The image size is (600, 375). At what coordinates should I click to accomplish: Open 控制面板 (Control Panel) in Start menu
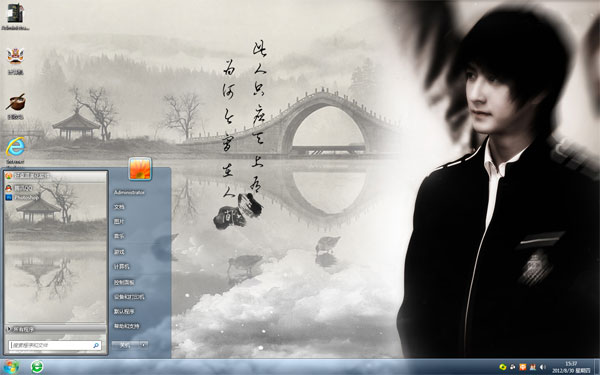point(124,282)
